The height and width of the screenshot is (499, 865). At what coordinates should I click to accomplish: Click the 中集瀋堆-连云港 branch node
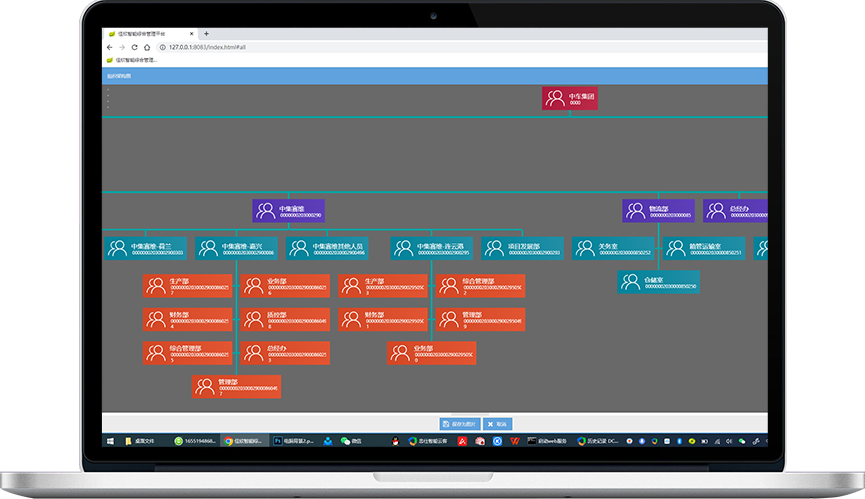pos(432,248)
